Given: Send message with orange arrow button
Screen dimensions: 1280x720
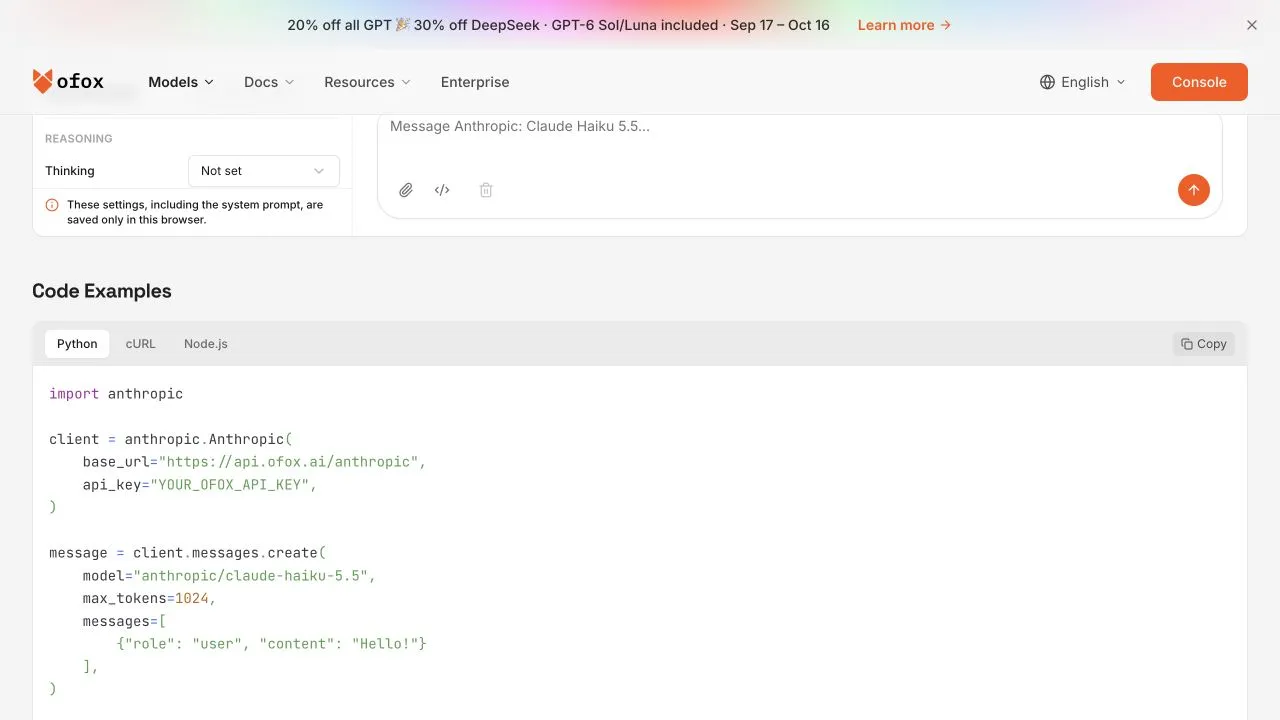Looking at the screenshot, I should (1193, 190).
